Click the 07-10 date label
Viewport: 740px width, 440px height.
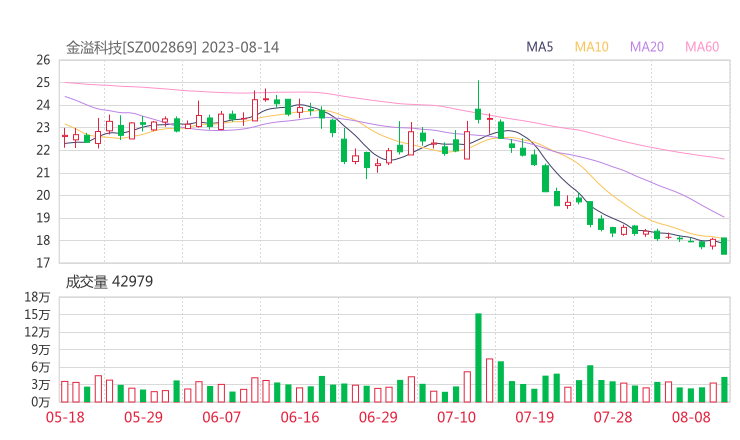click(x=456, y=417)
